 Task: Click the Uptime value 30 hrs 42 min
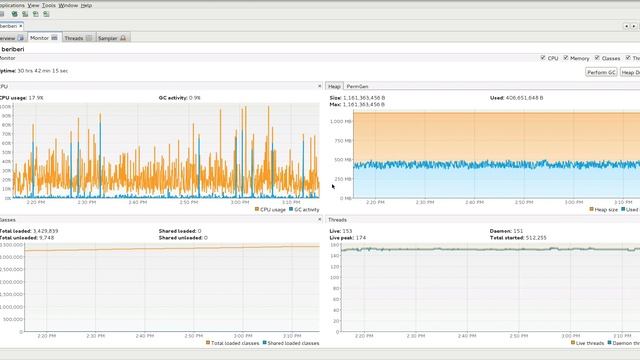[42, 71]
